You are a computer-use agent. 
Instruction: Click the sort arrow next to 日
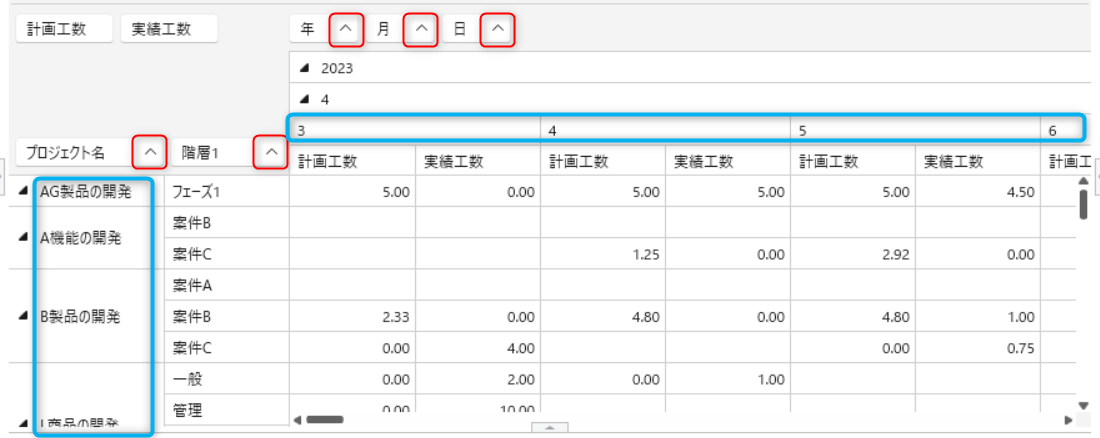[x=498, y=30]
